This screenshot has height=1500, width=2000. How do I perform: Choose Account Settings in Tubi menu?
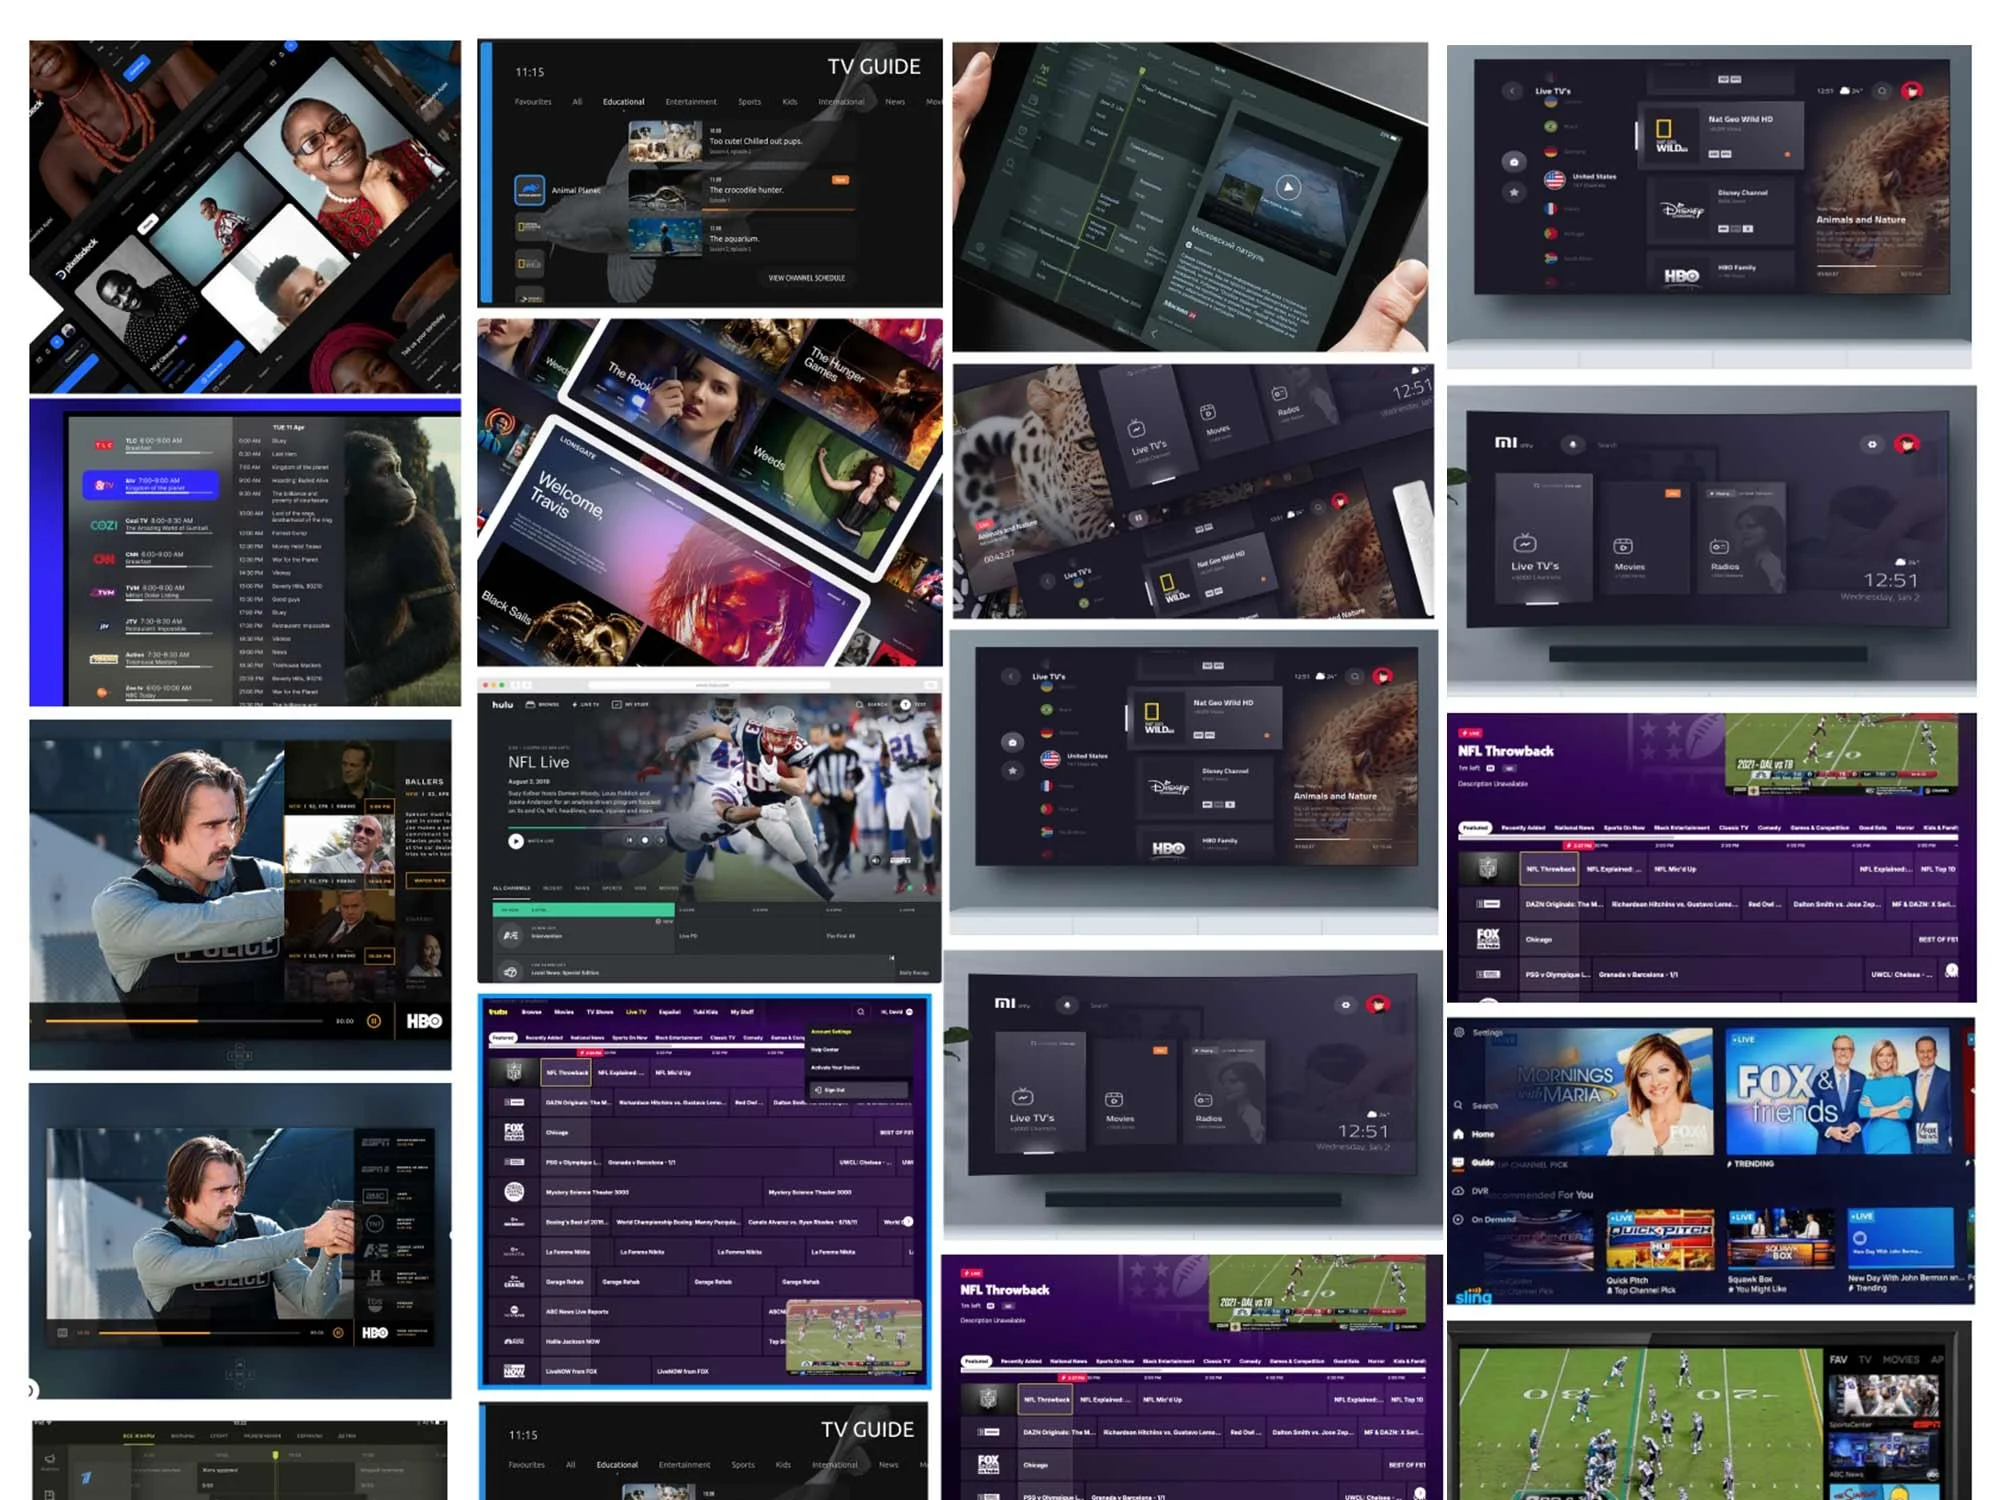pyautogui.click(x=831, y=1031)
